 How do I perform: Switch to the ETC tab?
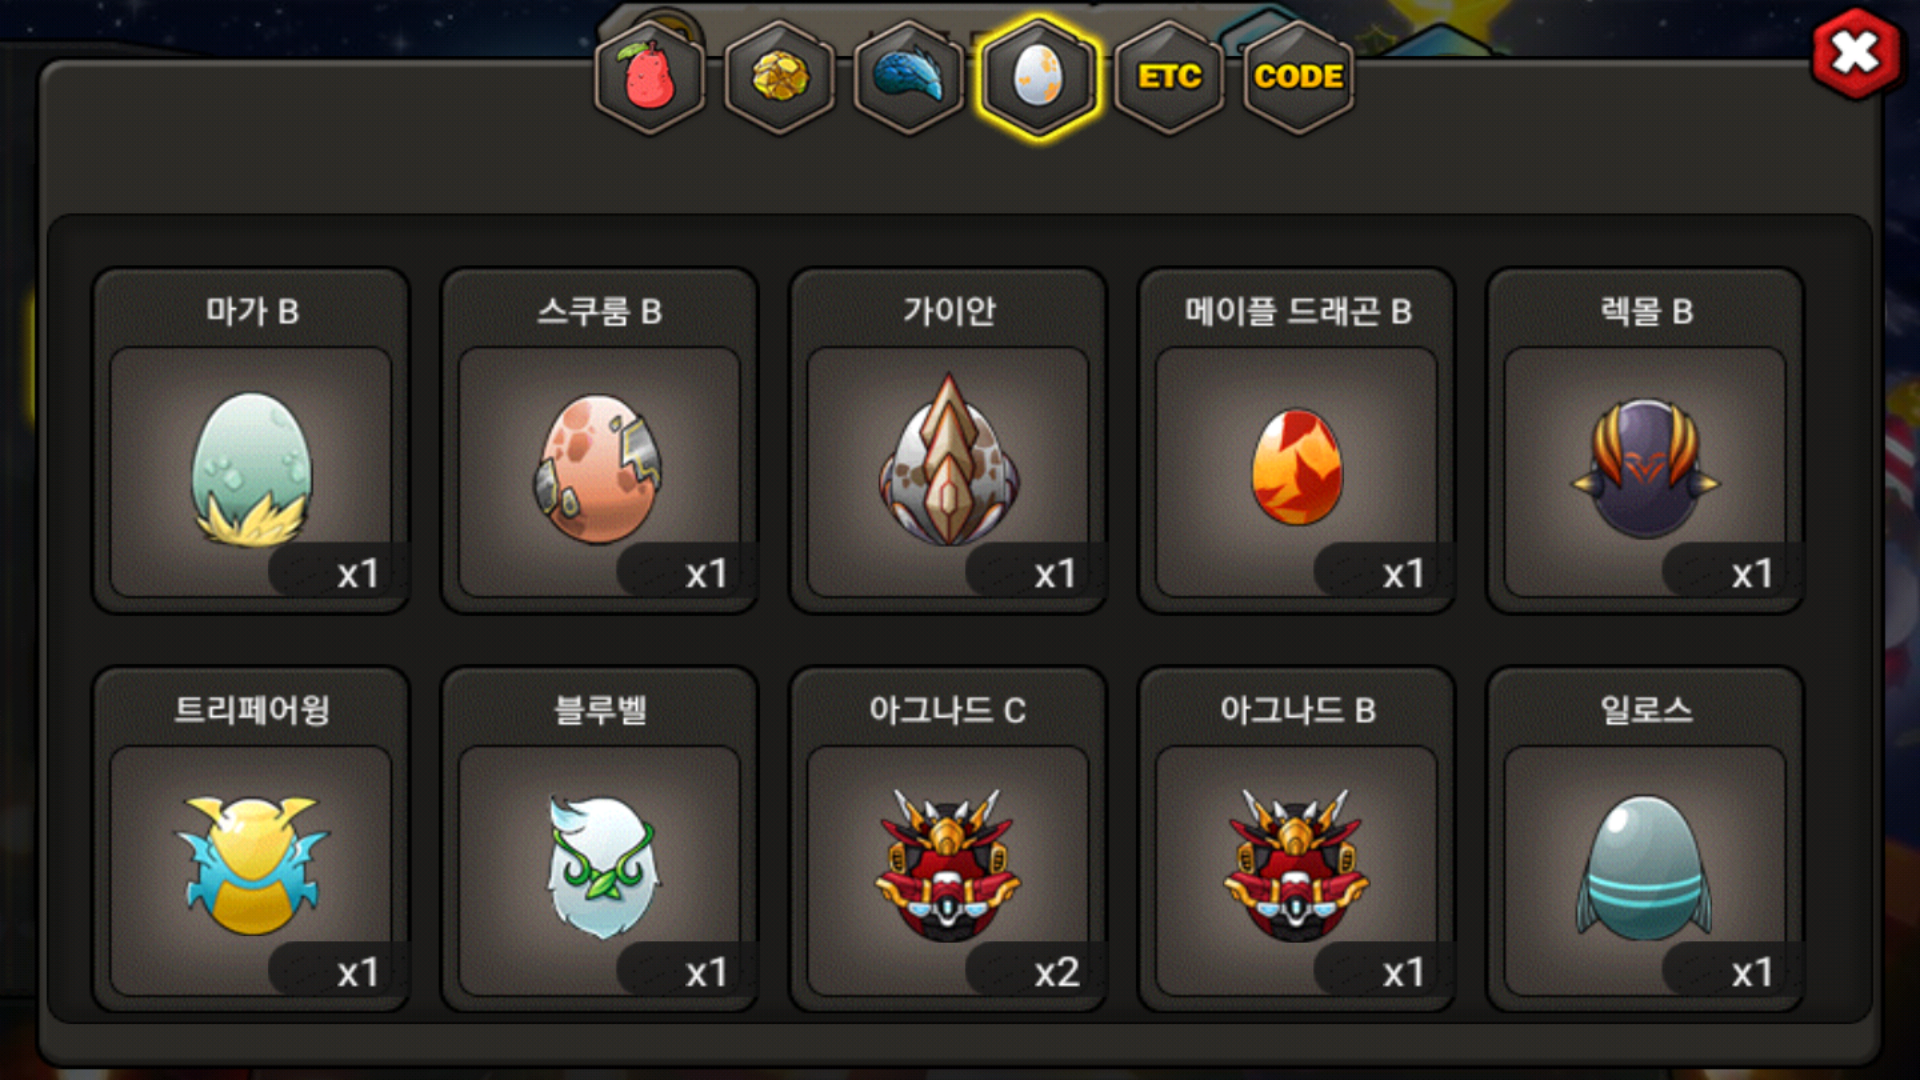1169,77
